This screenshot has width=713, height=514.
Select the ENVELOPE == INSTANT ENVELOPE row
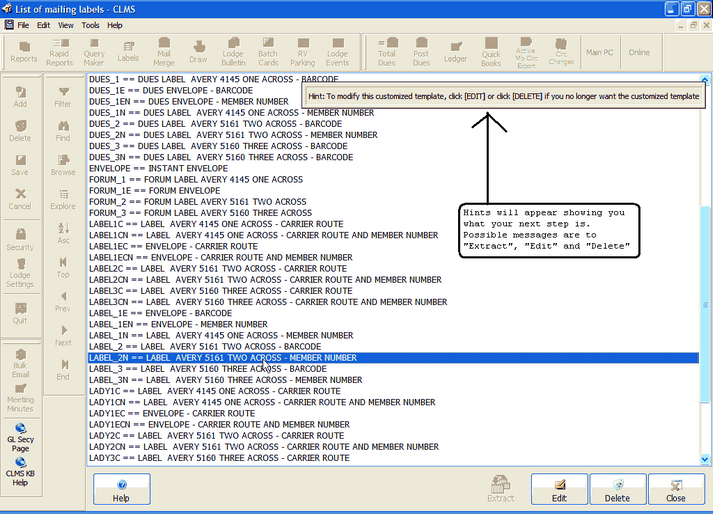coord(150,168)
